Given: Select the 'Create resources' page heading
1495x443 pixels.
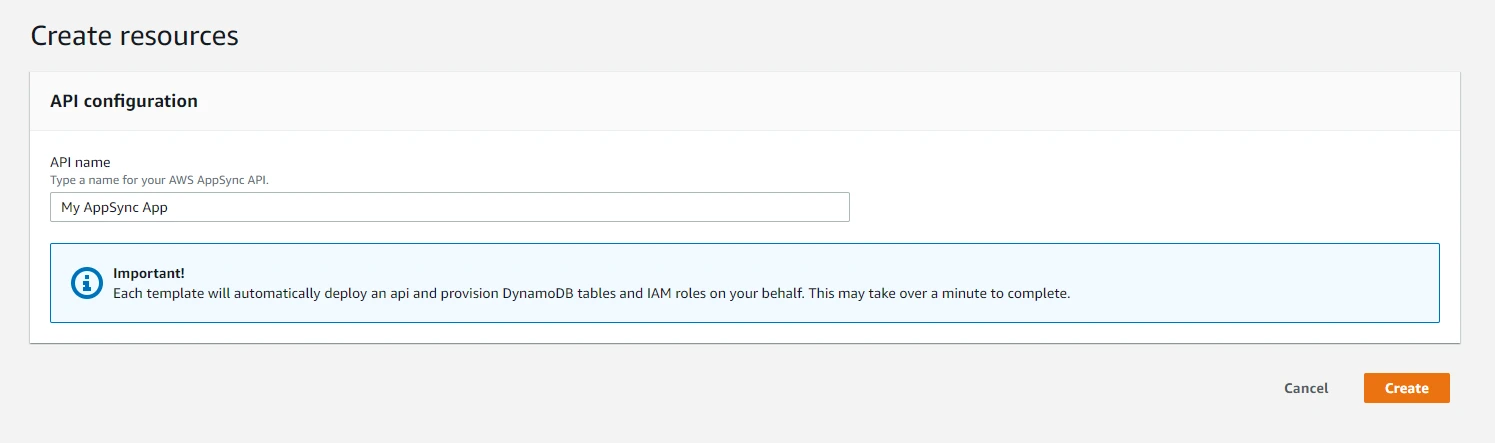Looking at the screenshot, I should click(x=135, y=36).
